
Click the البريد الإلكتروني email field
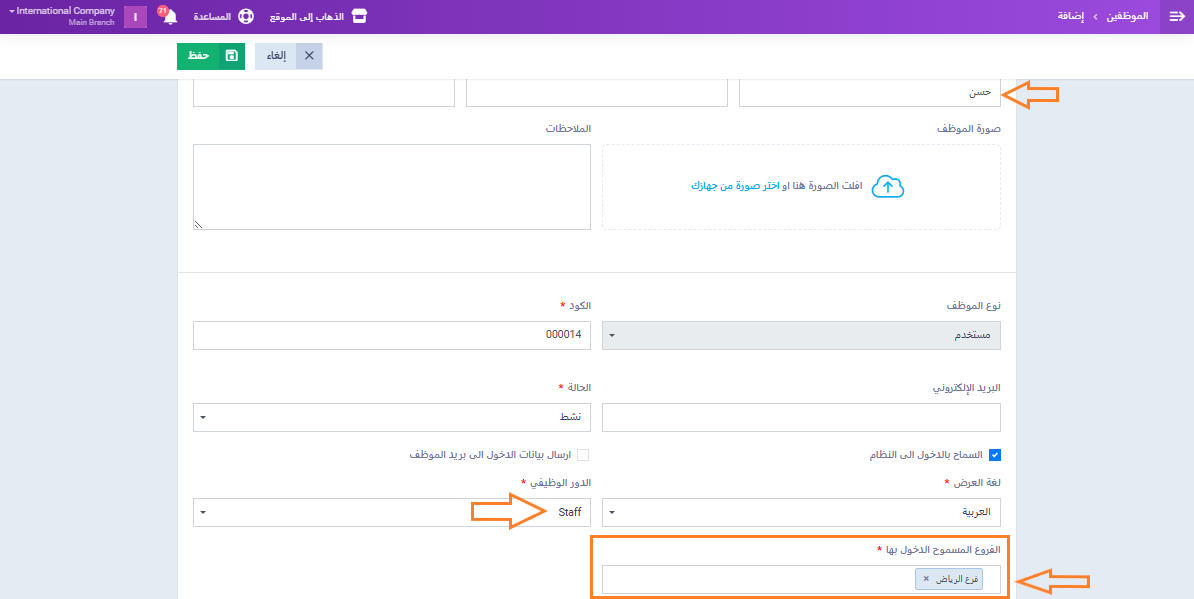[801, 417]
